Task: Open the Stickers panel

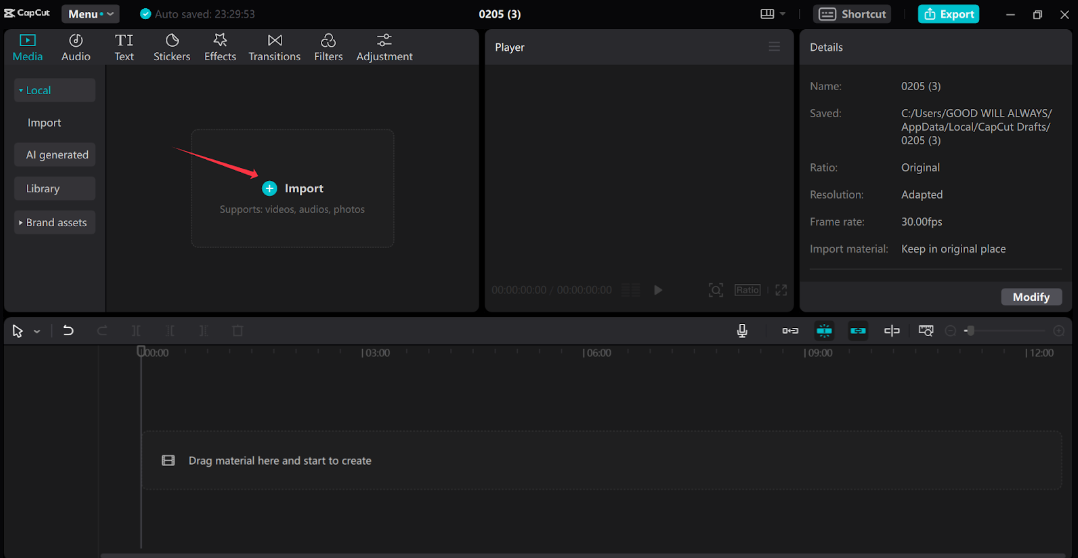Action: pyautogui.click(x=172, y=47)
